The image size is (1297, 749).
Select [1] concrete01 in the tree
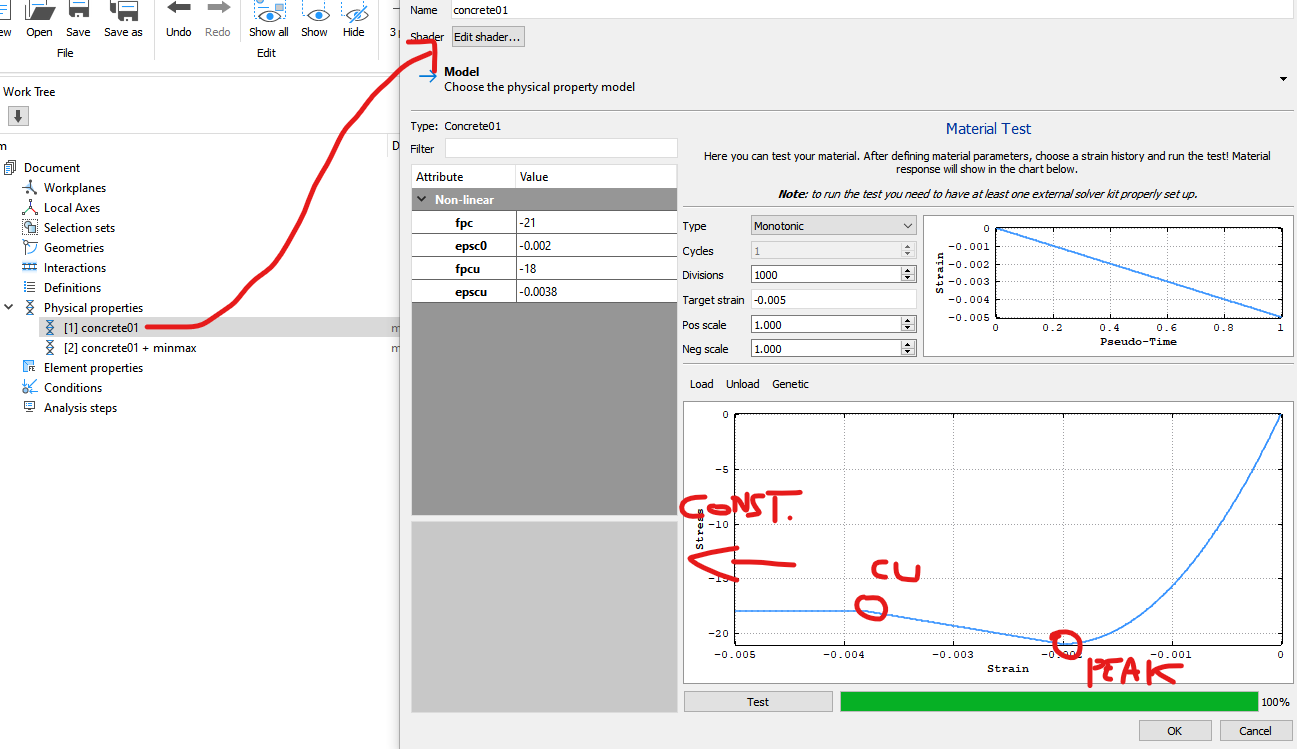(101, 328)
